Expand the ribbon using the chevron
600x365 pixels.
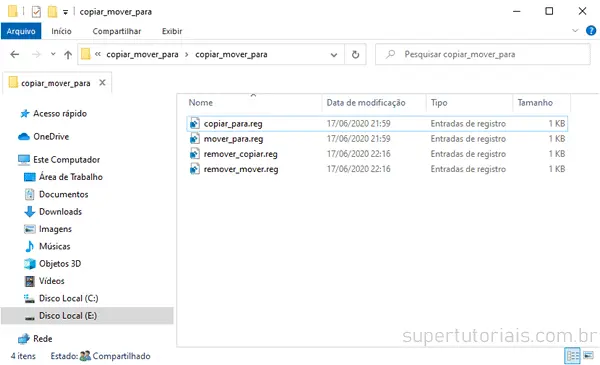(575, 31)
